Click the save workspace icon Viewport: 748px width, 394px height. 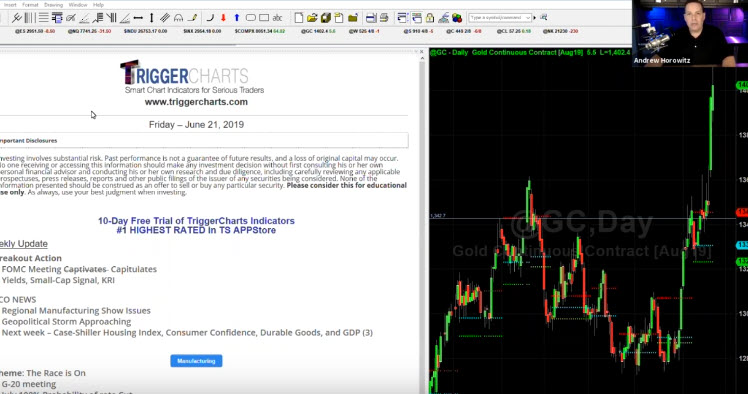pyautogui.click(x=326, y=18)
